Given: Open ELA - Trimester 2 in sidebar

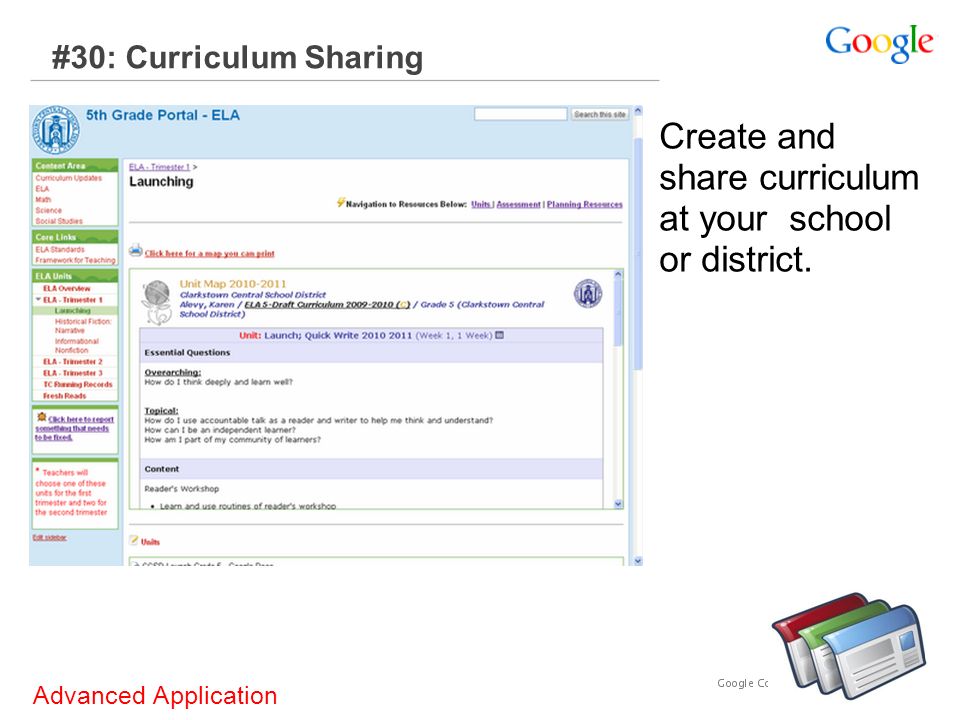Looking at the screenshot, I should point(73,362).
